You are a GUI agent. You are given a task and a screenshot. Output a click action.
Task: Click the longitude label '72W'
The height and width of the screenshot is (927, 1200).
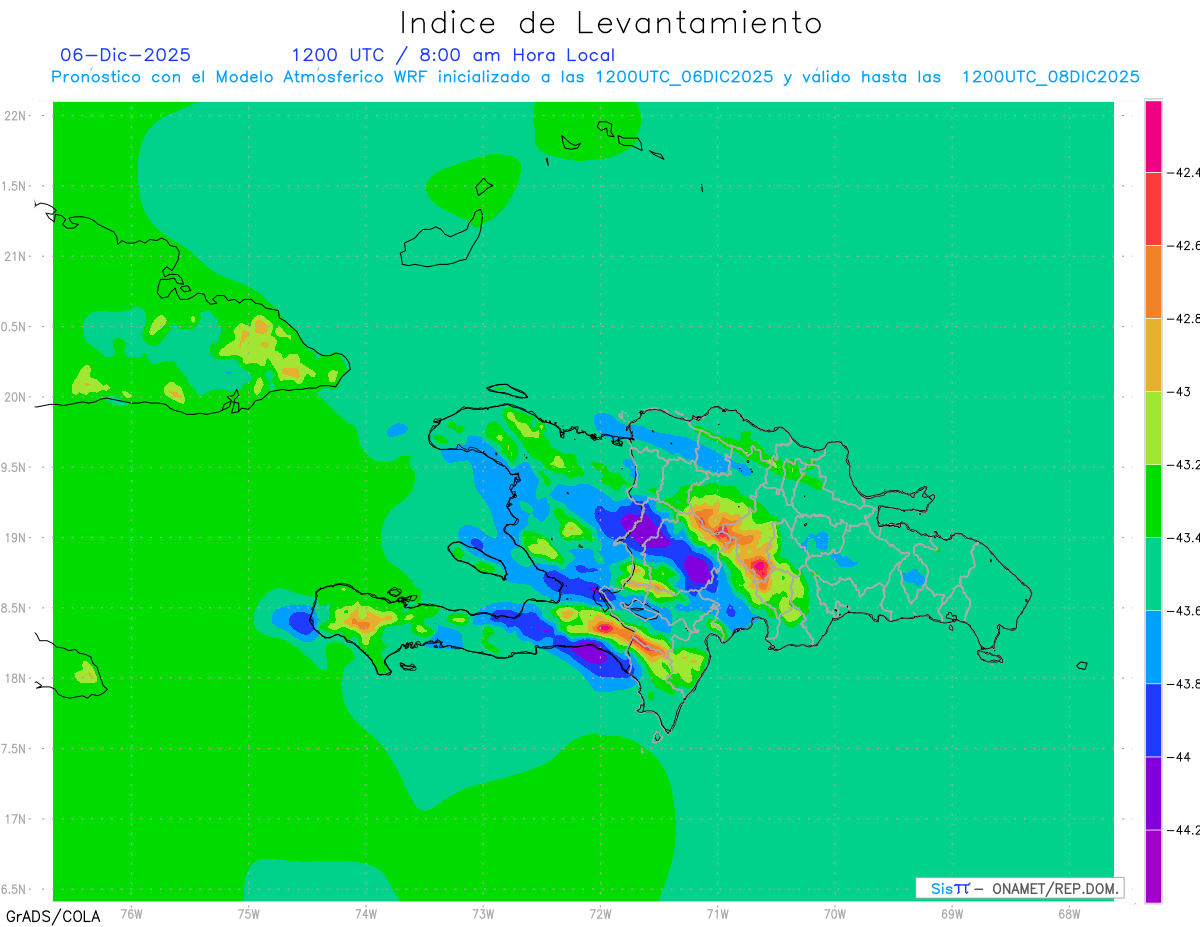pos(600,913)
